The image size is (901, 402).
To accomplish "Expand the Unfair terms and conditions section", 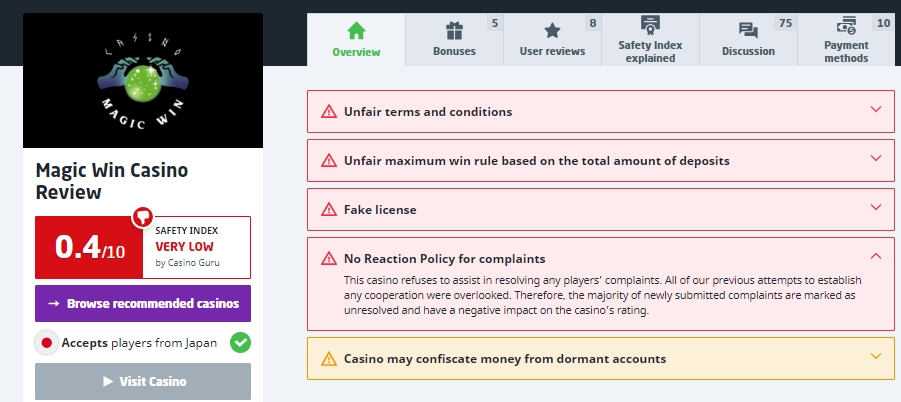I will click(876, 110).
